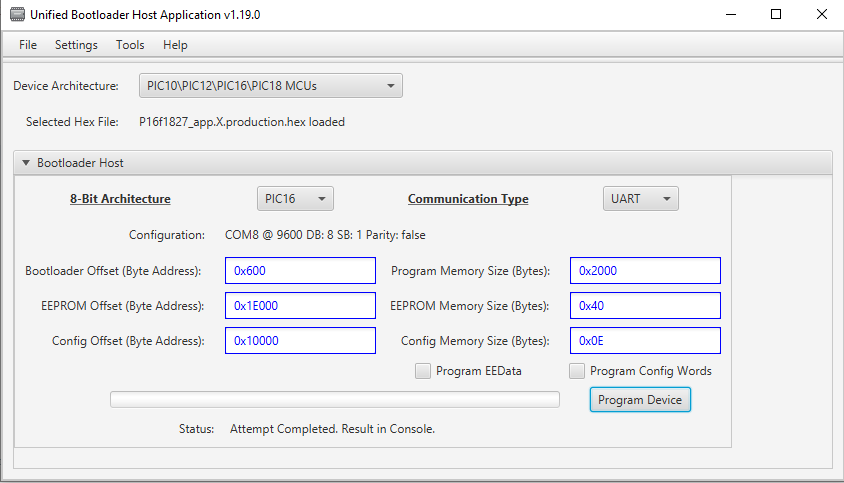Screen dimensions: 844x483
Task: Open the Settings menu
Action: 76,45
